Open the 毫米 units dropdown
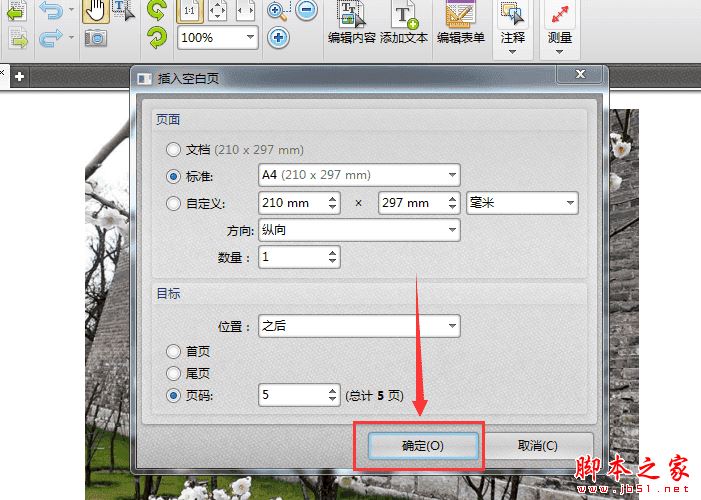Viewport: 701px width, 500px height. (522, 203)
